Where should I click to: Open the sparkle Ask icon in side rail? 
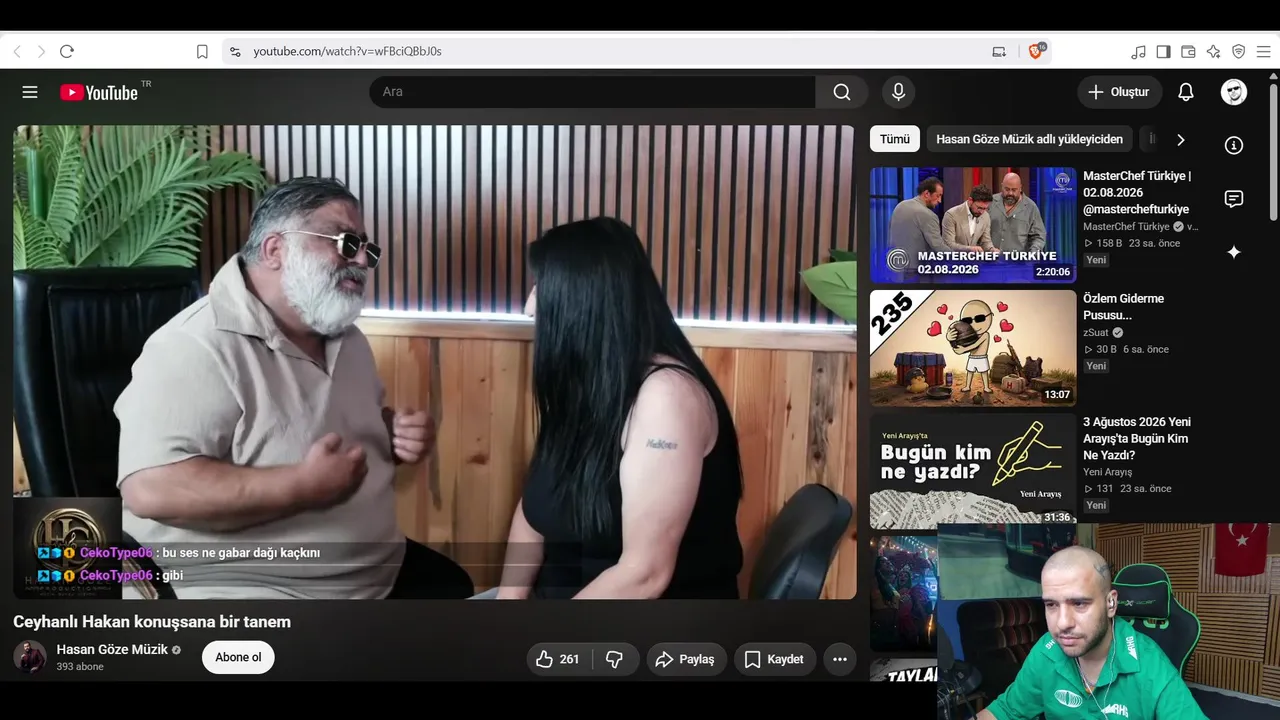(x=1234, y=252)
